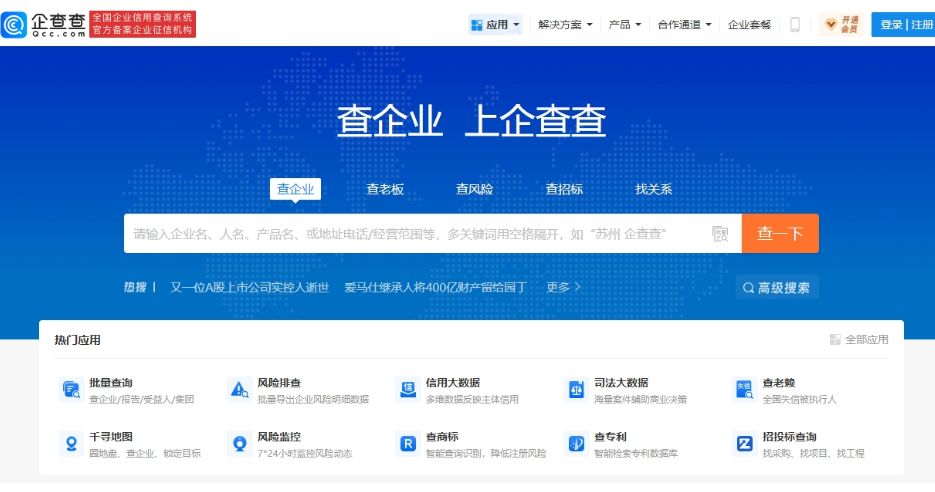Click the 全部应用 link text
This screenshot has height=492, width=935.
point(866,340)
